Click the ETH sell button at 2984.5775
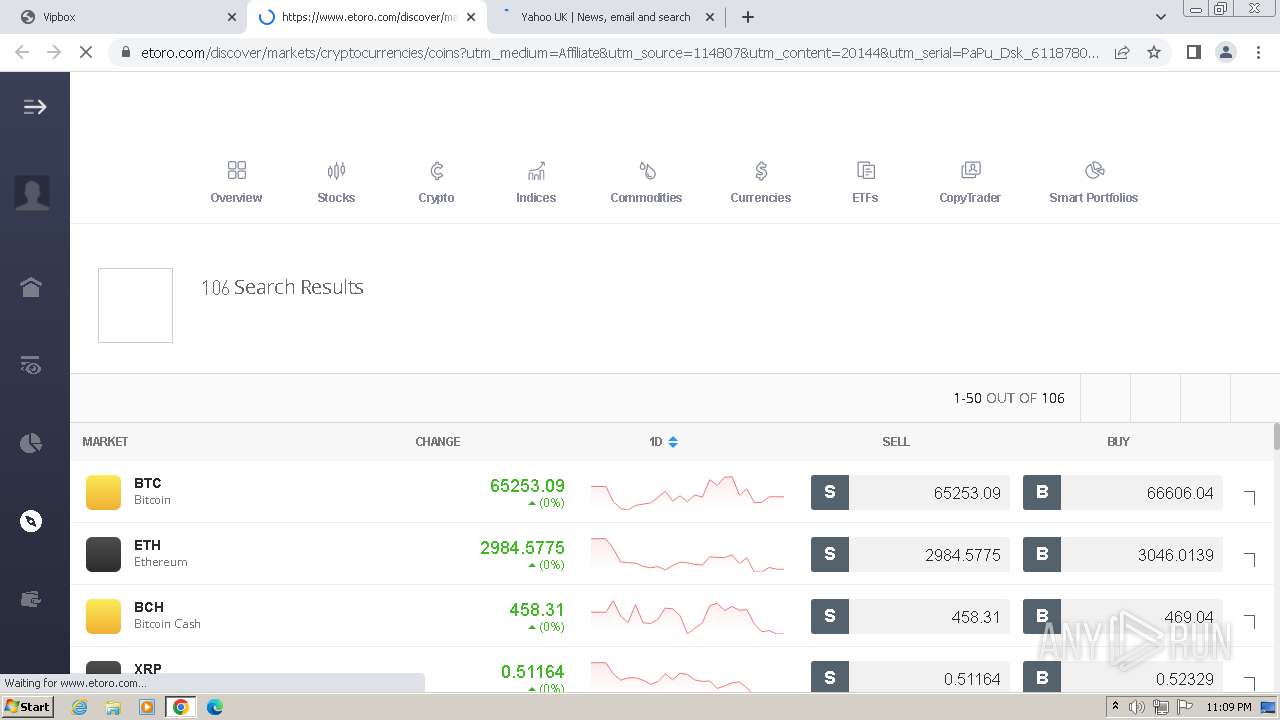 coord(910,554)
